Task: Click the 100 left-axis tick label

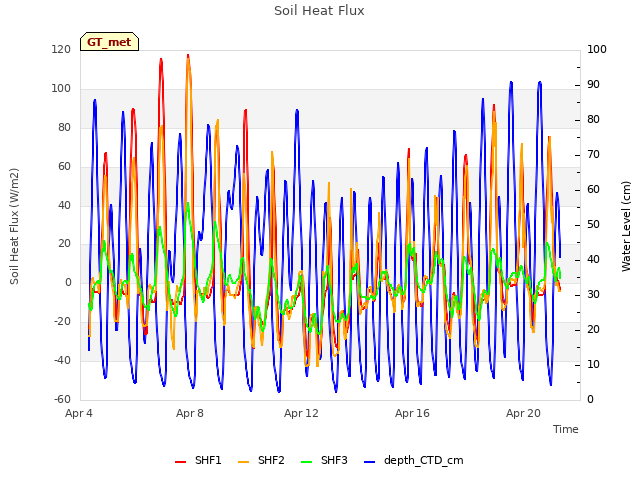Action: click(61, 89)
